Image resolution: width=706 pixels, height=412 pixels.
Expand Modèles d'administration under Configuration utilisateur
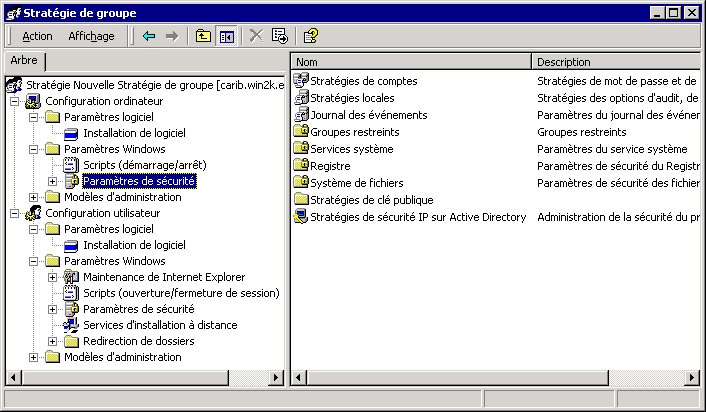click(33, 358)
